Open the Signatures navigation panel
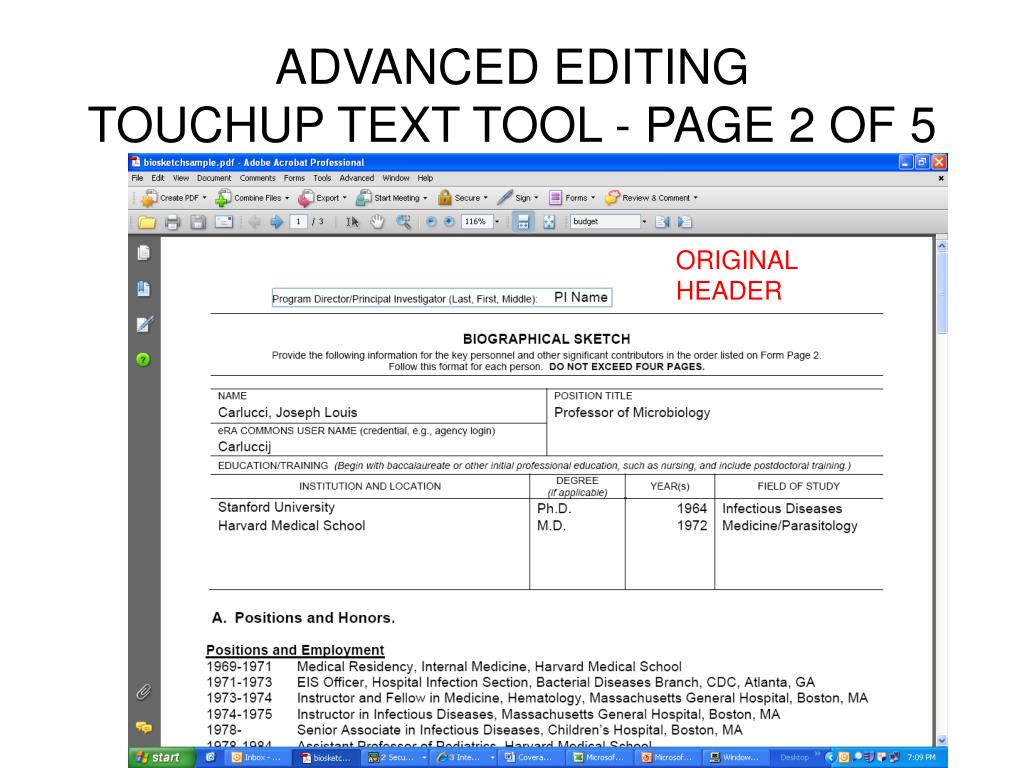This screenshot has height=768, width=1024. [144, 324]
